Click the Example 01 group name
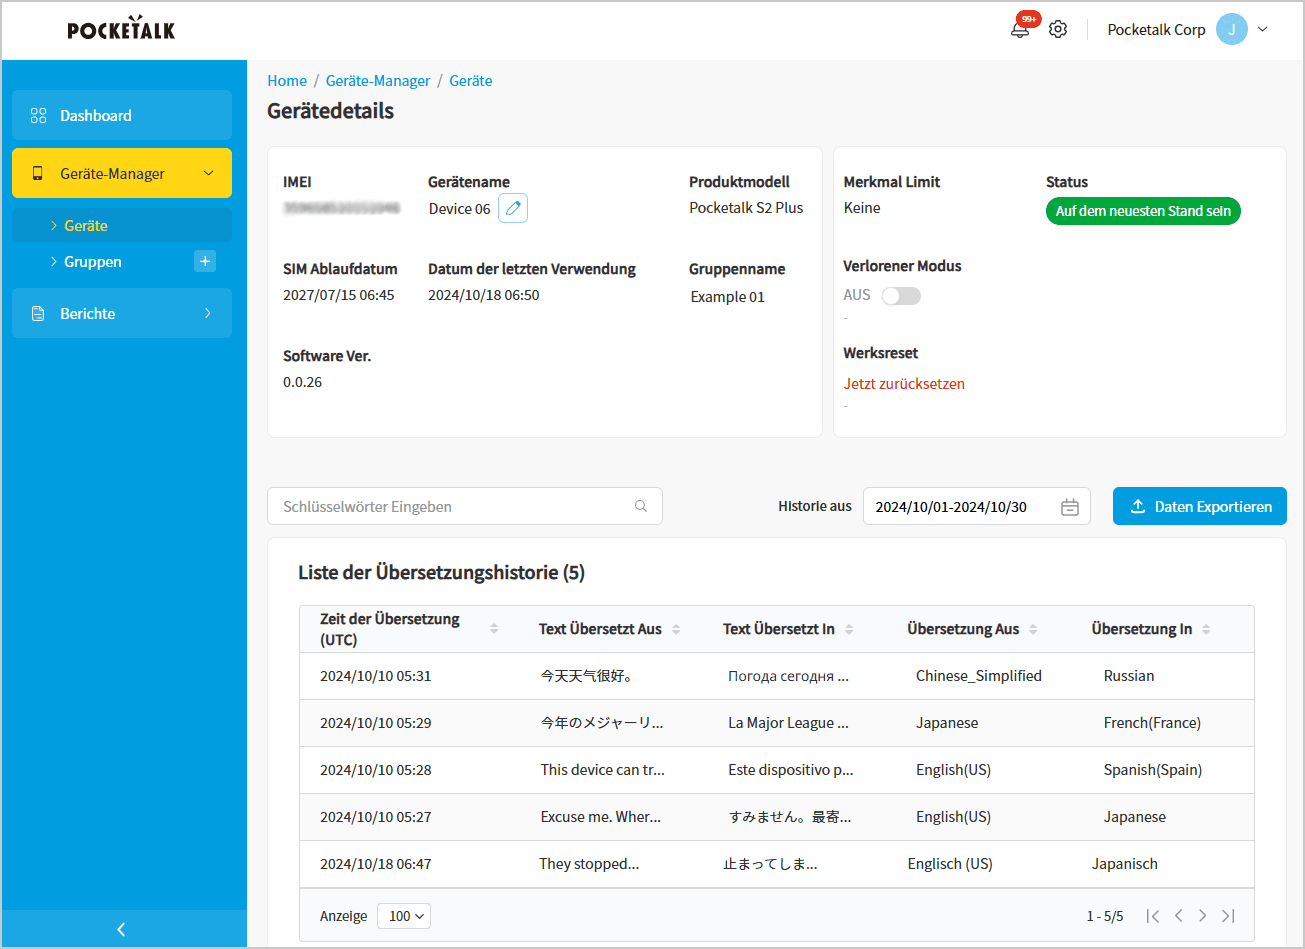The image size is (1305, 949). pos(728,297)
